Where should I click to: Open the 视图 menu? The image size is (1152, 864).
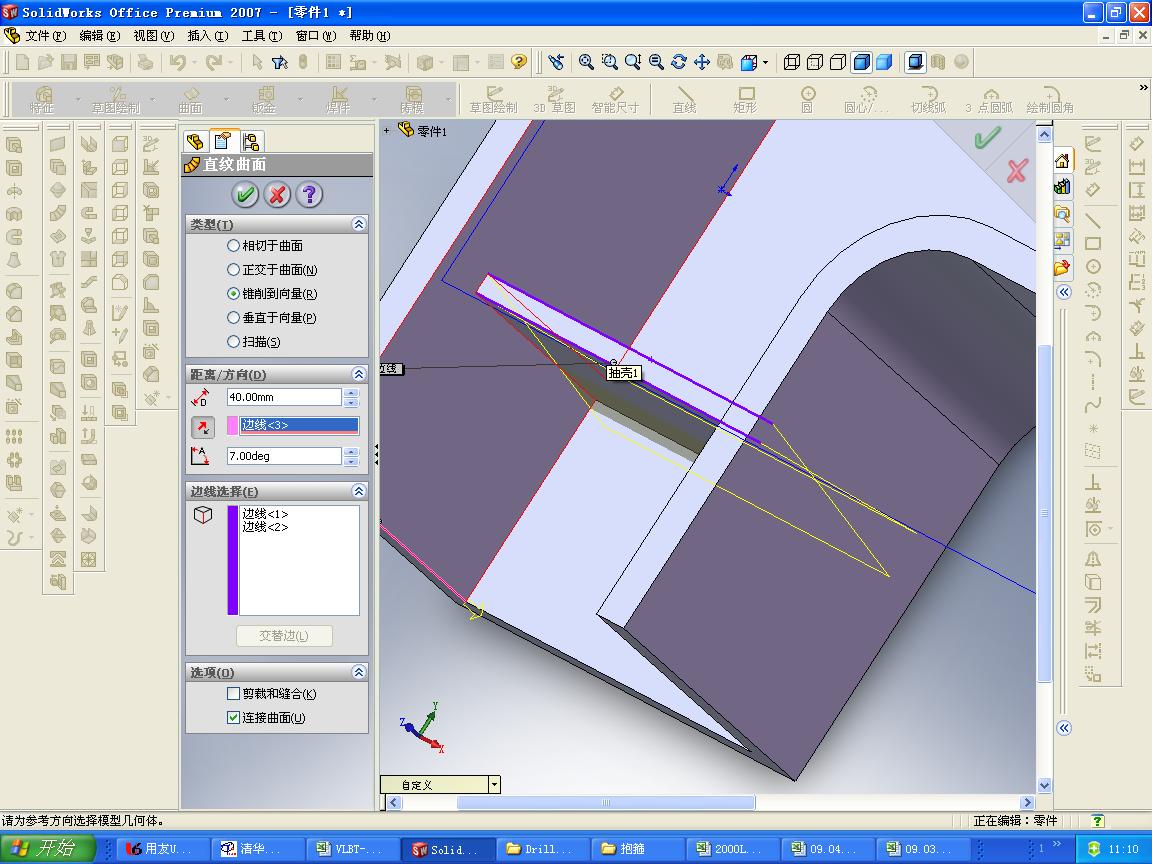pos(154,35)
